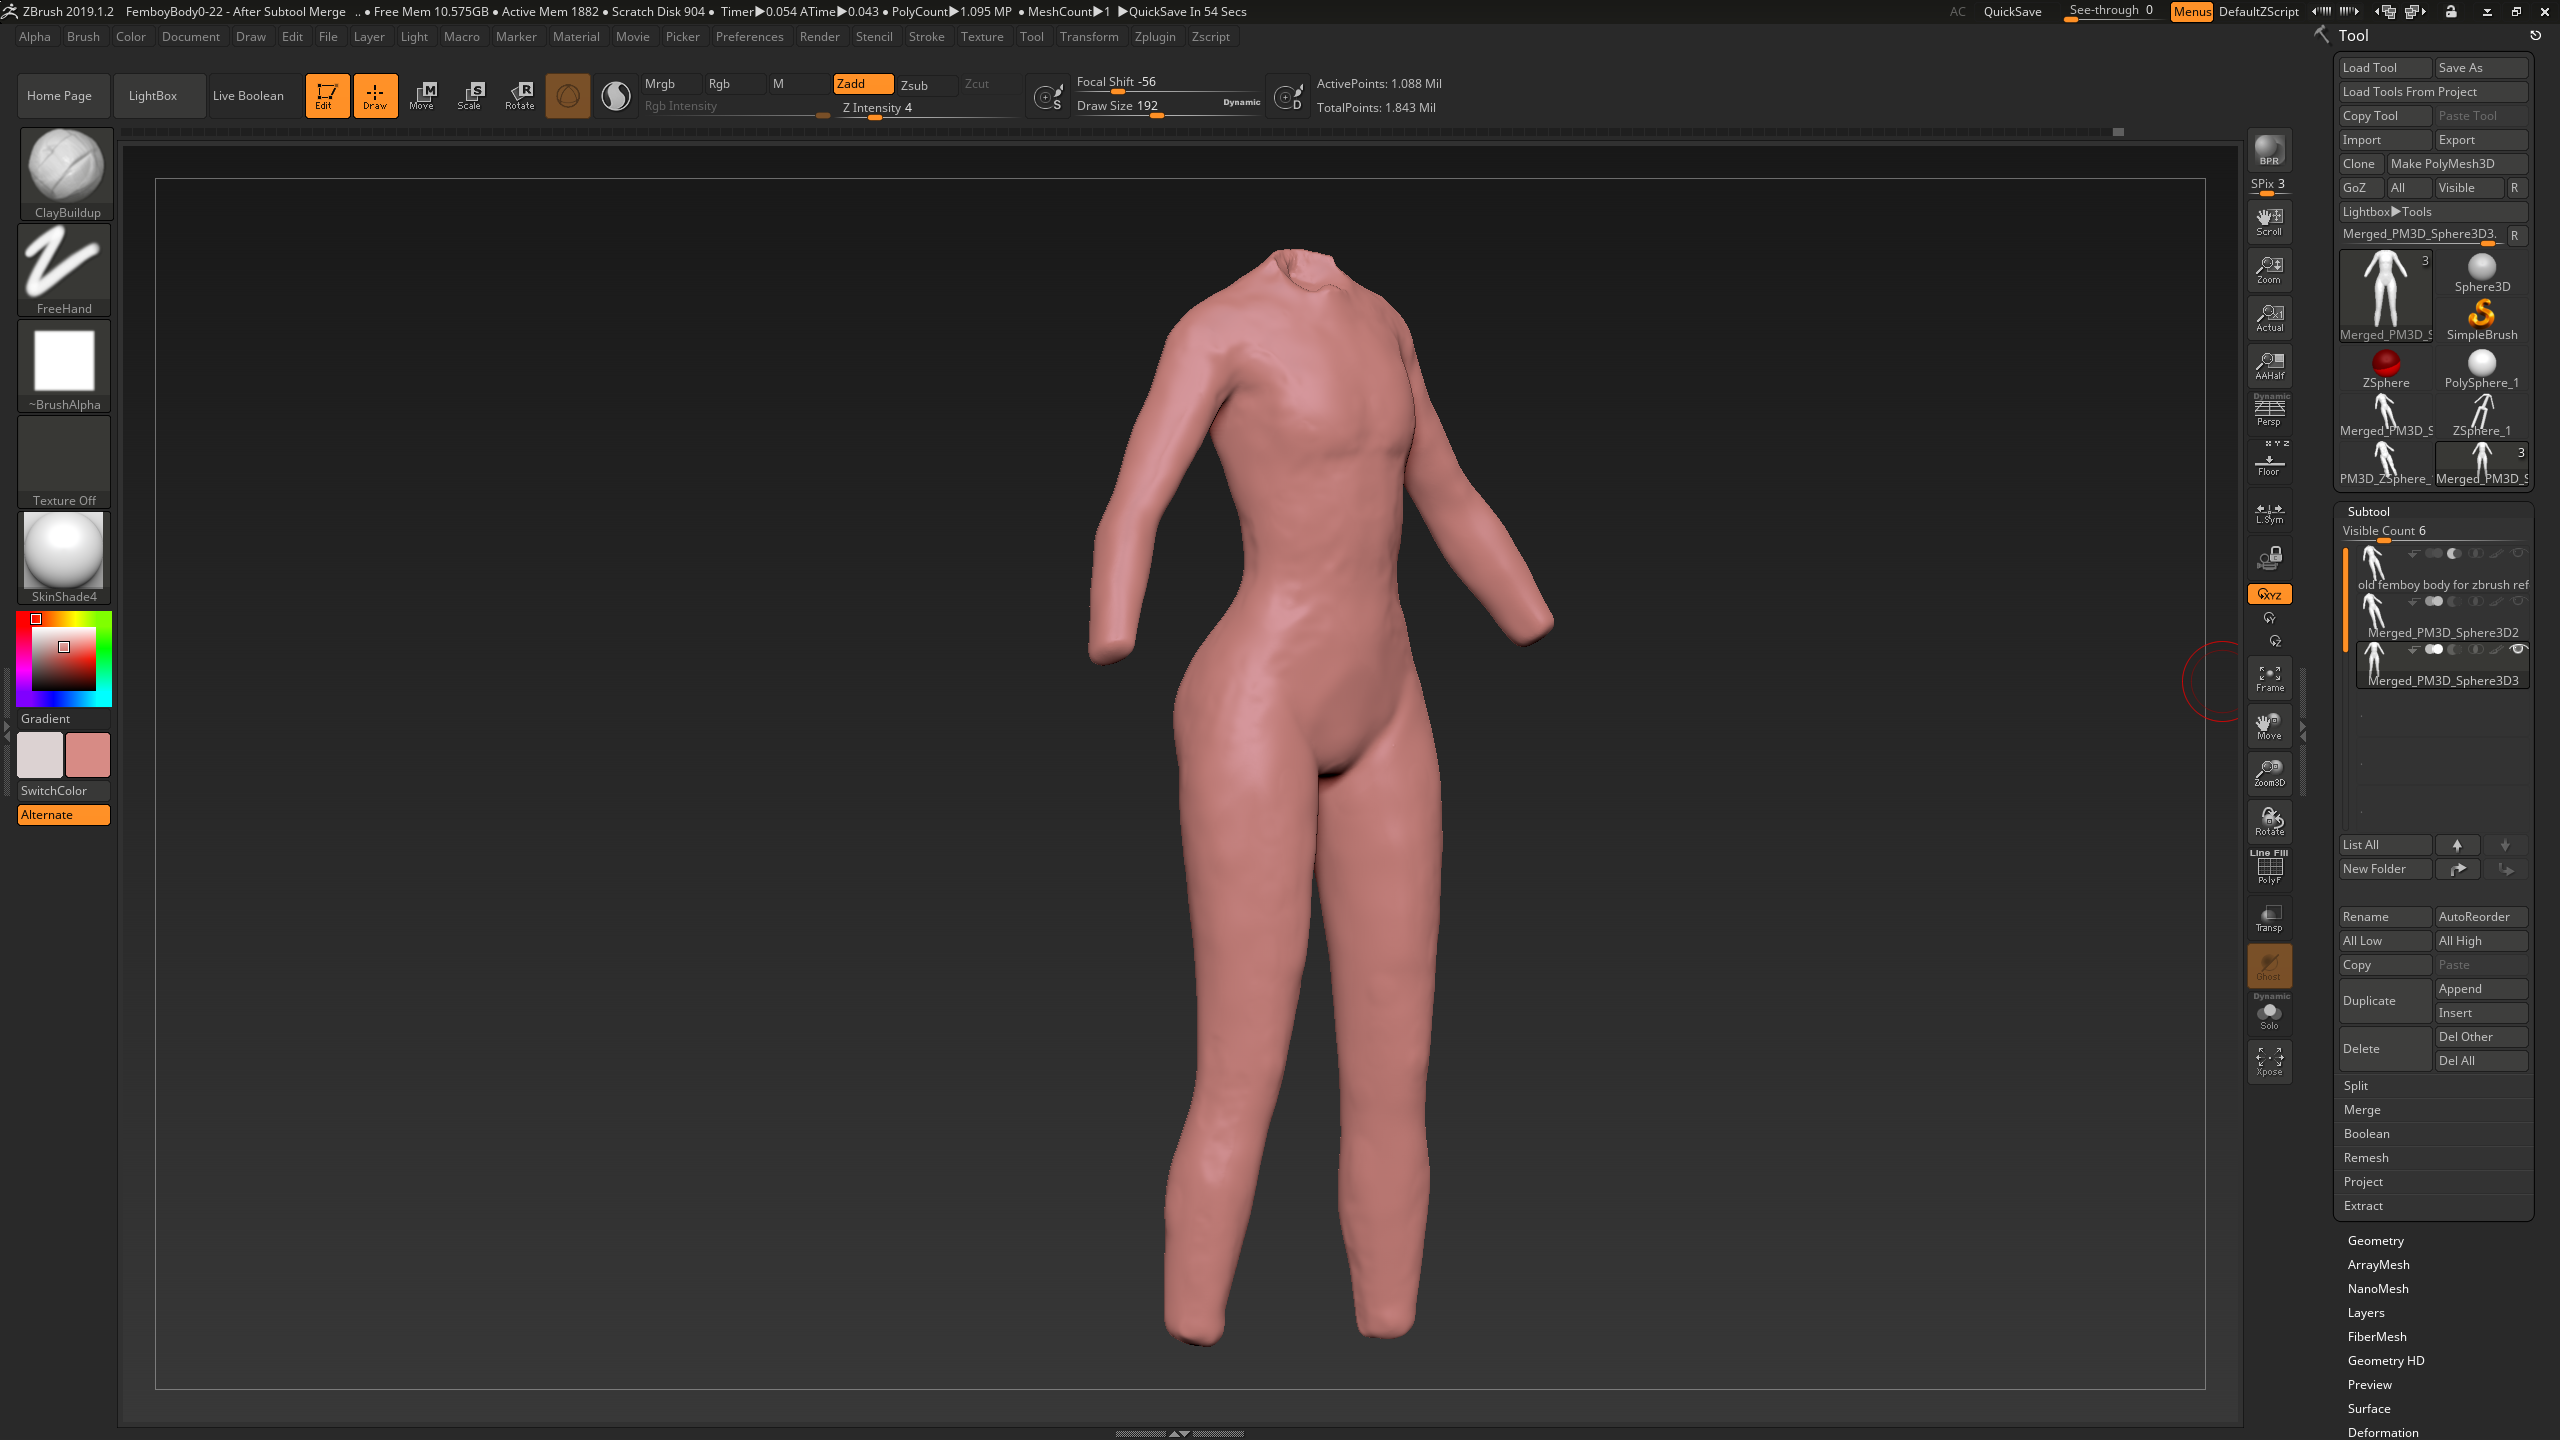2560x1440 pixels.
Task: Select the Scale gizmo tool
Action: [470, 95]
